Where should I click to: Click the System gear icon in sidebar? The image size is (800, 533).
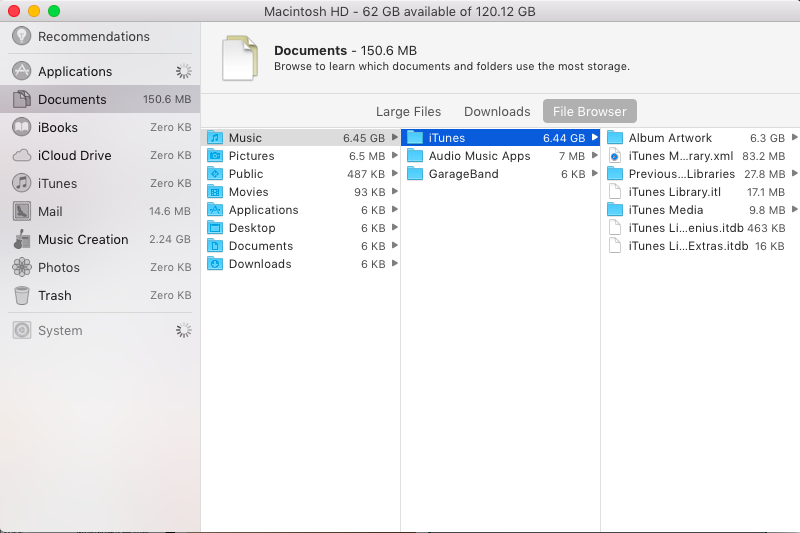(x=21, y=331)
